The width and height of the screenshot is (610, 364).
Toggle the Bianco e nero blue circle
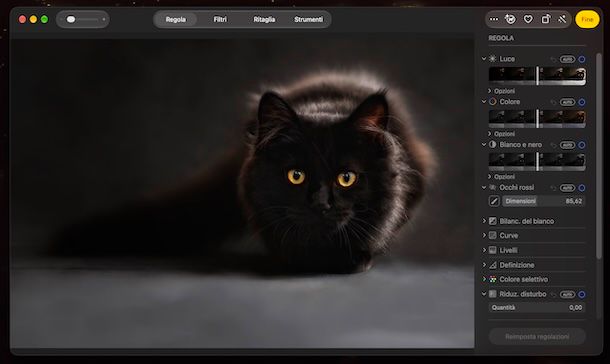(x=582, y=145)
